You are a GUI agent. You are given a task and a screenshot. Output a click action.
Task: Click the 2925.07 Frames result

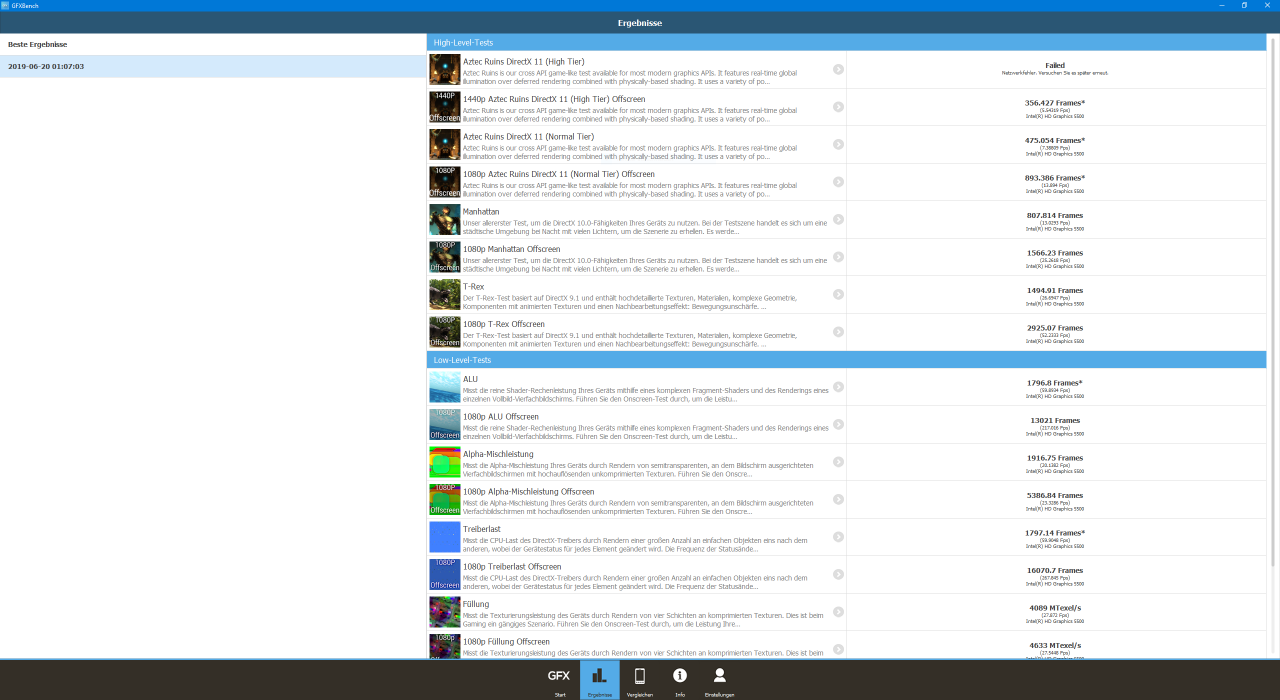click(x=1055, y=328)
